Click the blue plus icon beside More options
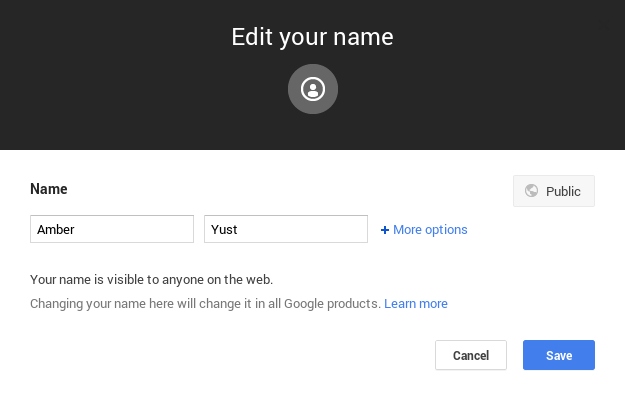 (385, 230)
